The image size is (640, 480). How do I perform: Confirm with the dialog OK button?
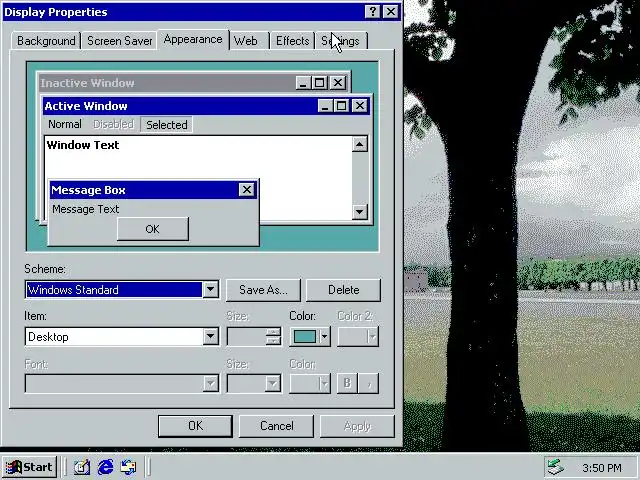pos(196,426)
